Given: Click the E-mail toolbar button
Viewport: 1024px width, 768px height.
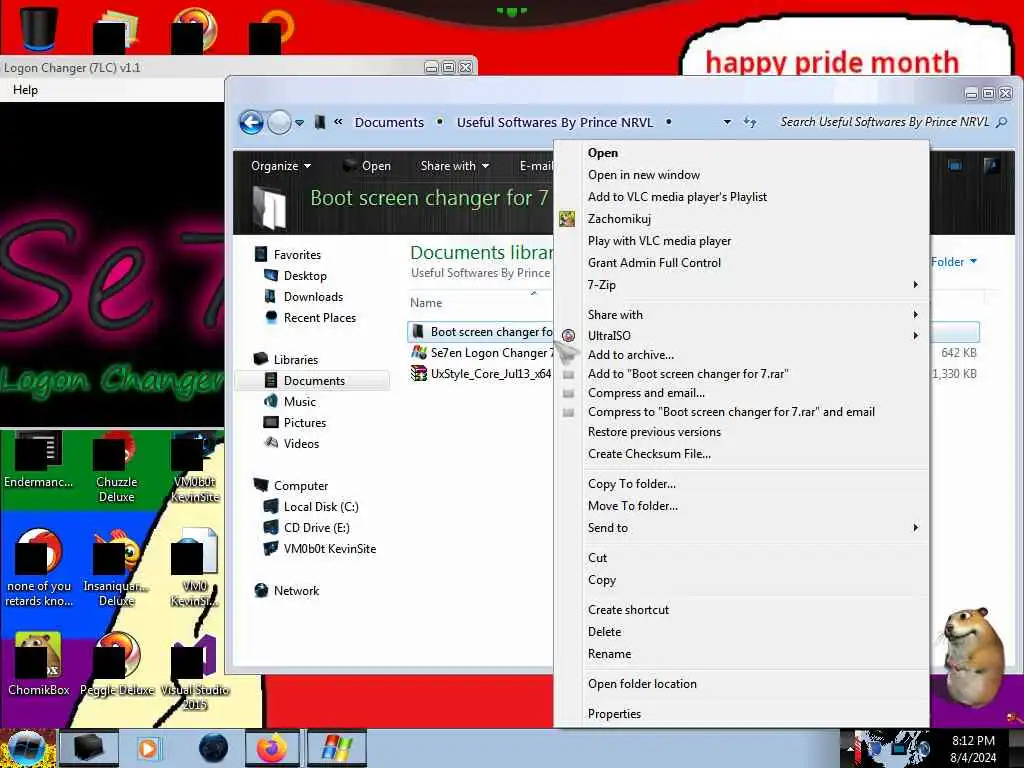Looking at the screenshot, I should 536,166.
